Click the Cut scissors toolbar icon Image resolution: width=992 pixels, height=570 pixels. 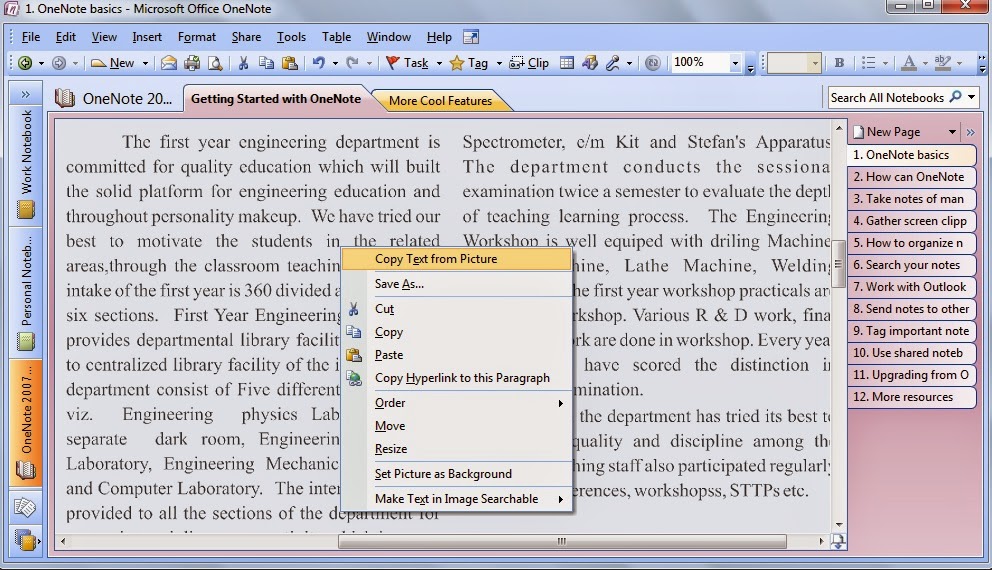click(243, 63)
